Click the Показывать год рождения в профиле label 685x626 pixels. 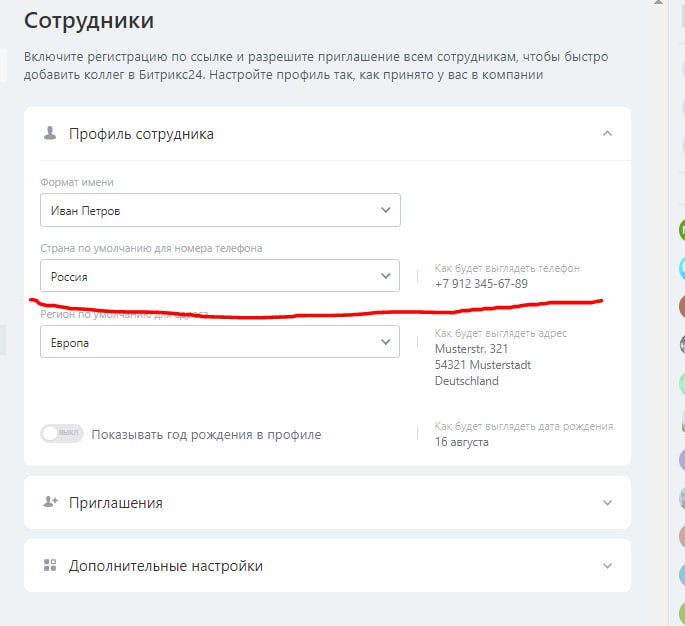coord(206,435)
